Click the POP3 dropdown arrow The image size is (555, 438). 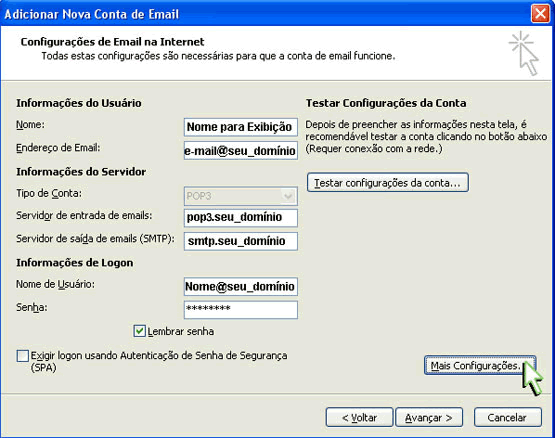coord(288,196)
